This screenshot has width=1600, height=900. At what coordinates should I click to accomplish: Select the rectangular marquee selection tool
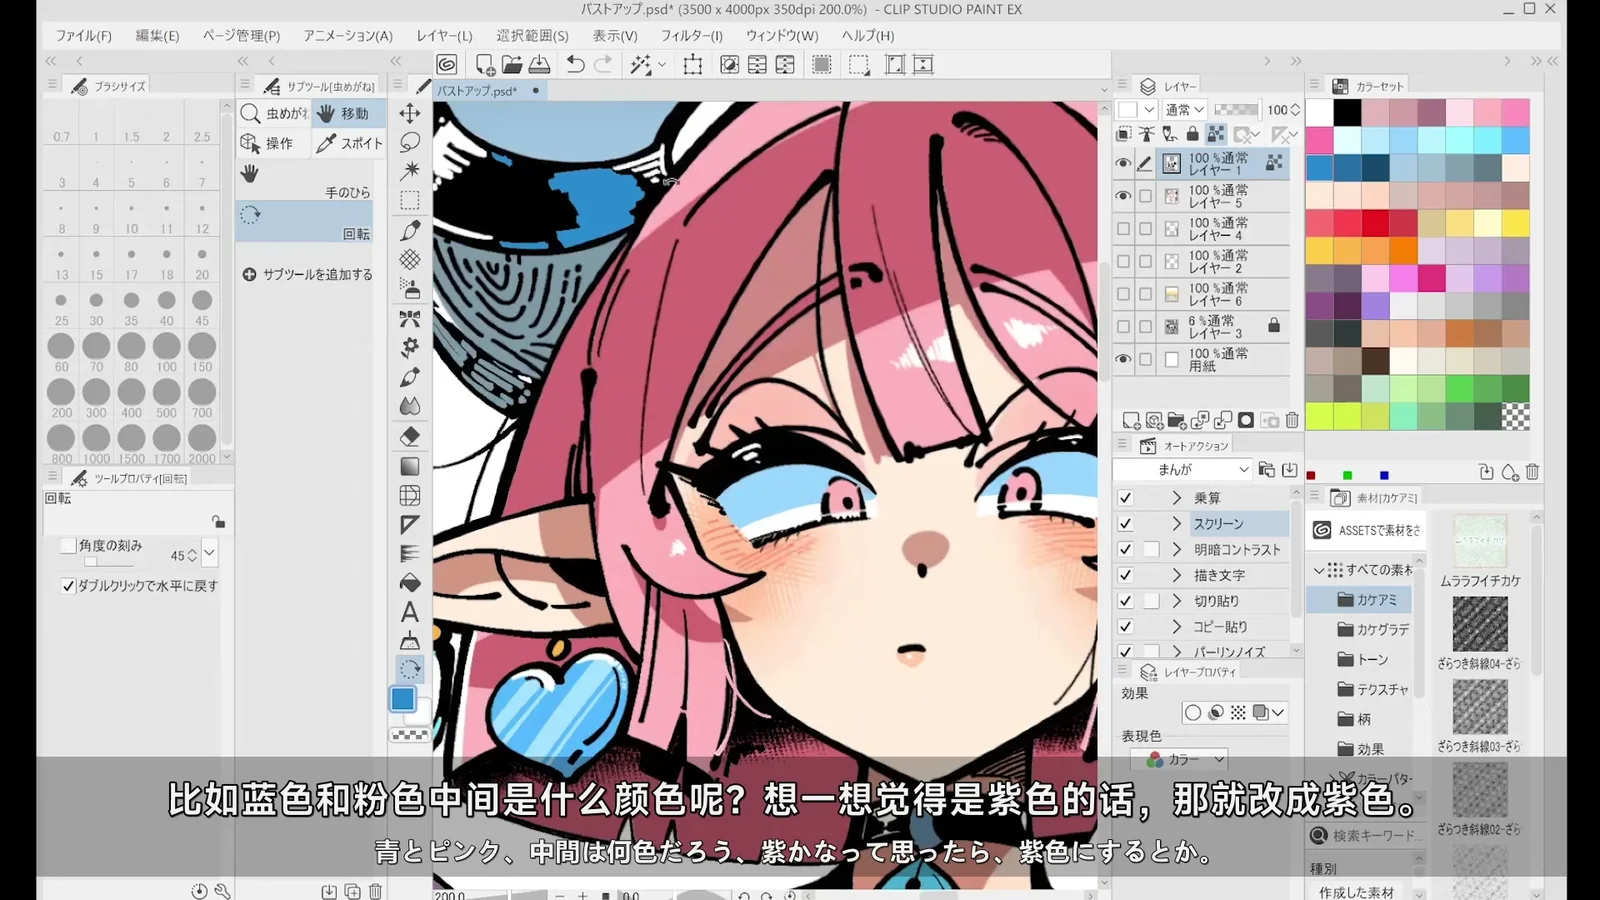410,201
